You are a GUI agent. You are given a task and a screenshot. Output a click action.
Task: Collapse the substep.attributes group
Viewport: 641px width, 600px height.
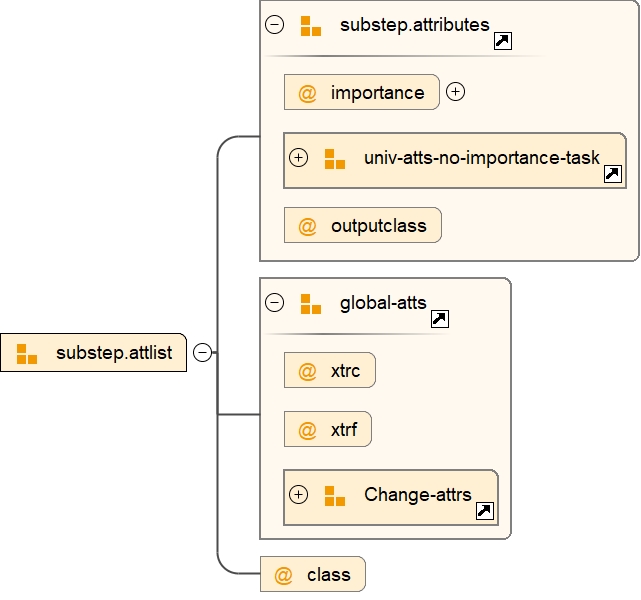(x=275, y=25)
